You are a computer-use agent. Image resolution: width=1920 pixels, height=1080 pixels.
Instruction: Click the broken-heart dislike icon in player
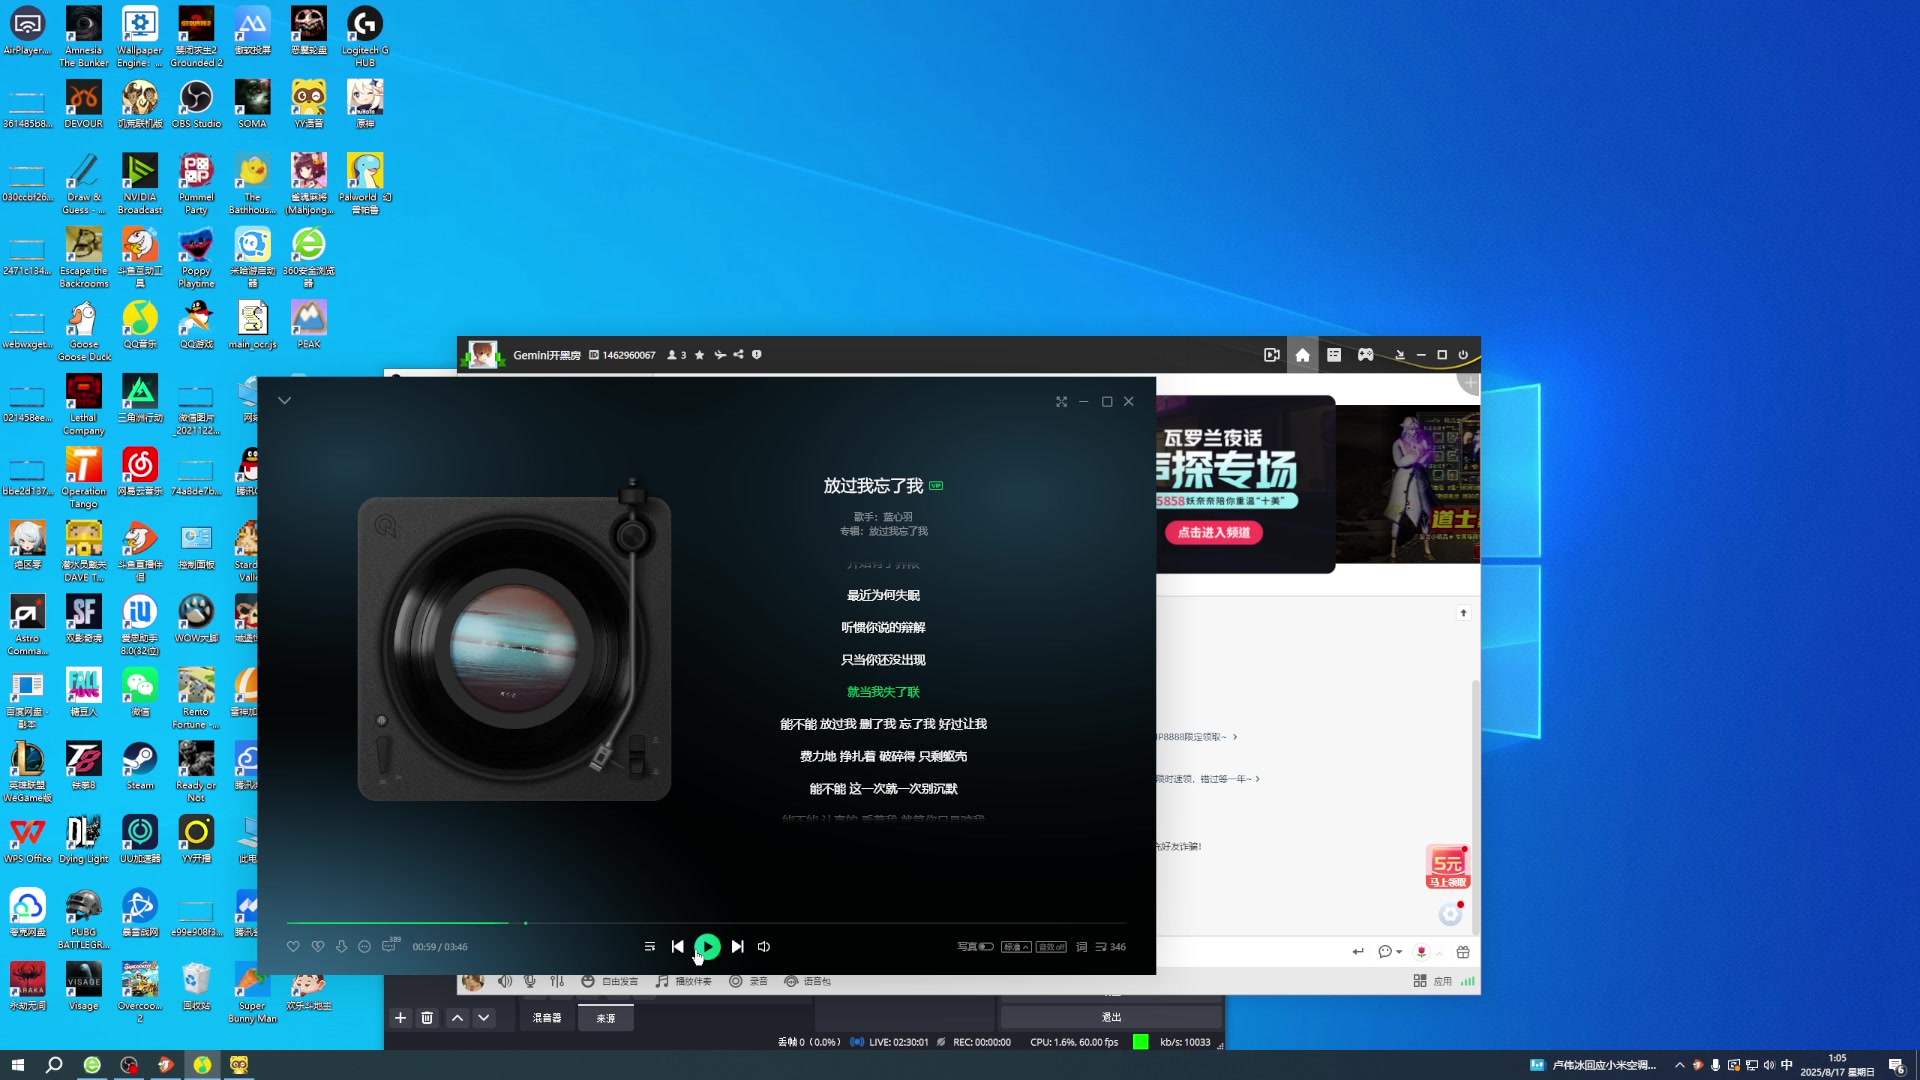318,946
